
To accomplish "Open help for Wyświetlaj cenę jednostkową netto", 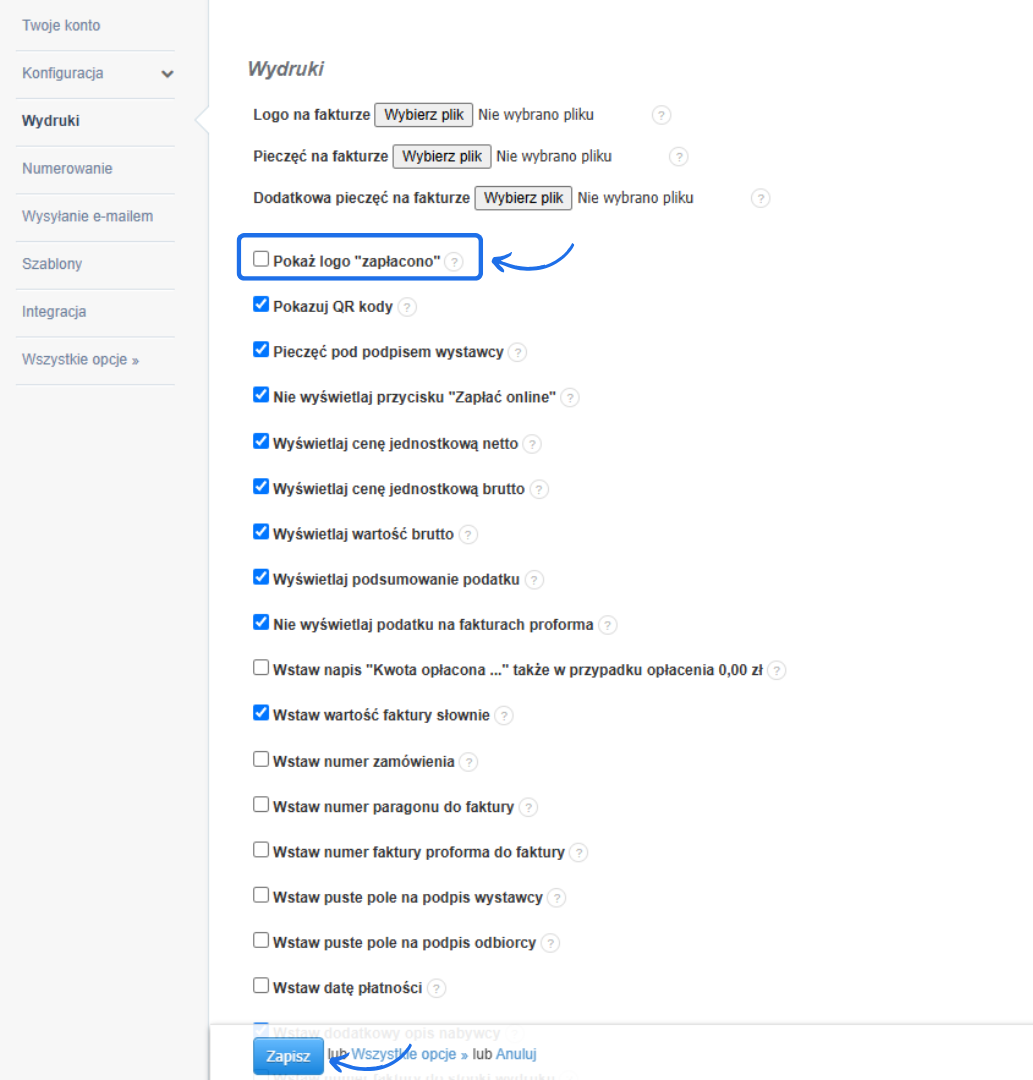I will tap(532, 444).
